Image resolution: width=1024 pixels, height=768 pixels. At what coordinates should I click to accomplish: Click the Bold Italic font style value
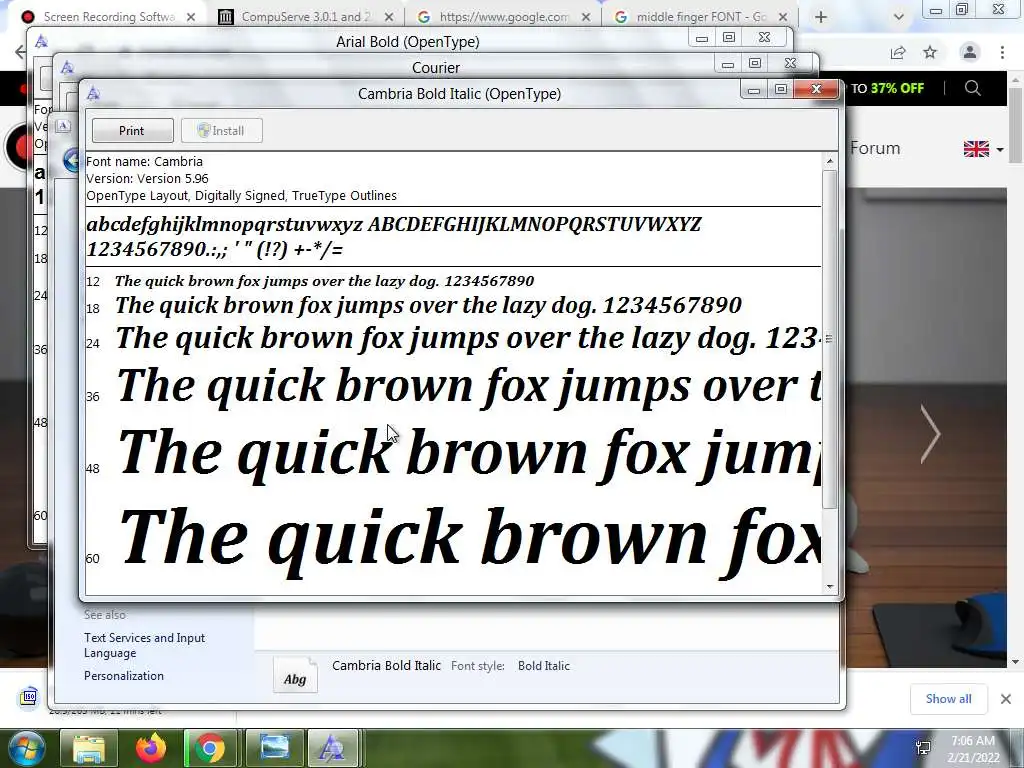[x=544, y=666]
